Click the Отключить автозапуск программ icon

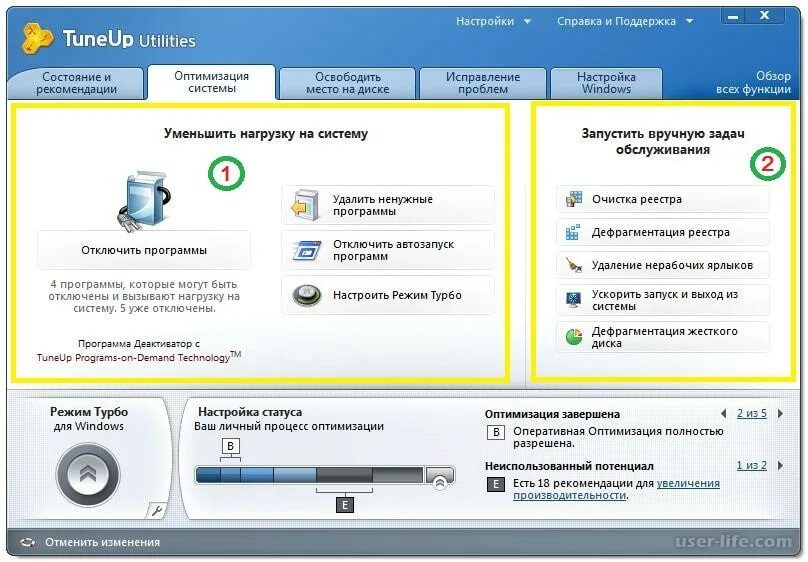[308, 250]
